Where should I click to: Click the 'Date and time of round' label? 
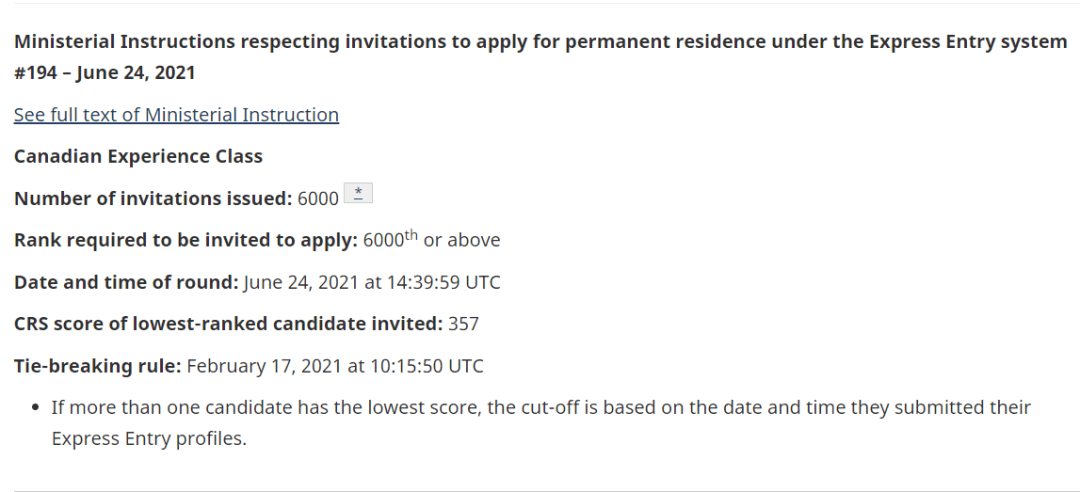click(126, 283)
